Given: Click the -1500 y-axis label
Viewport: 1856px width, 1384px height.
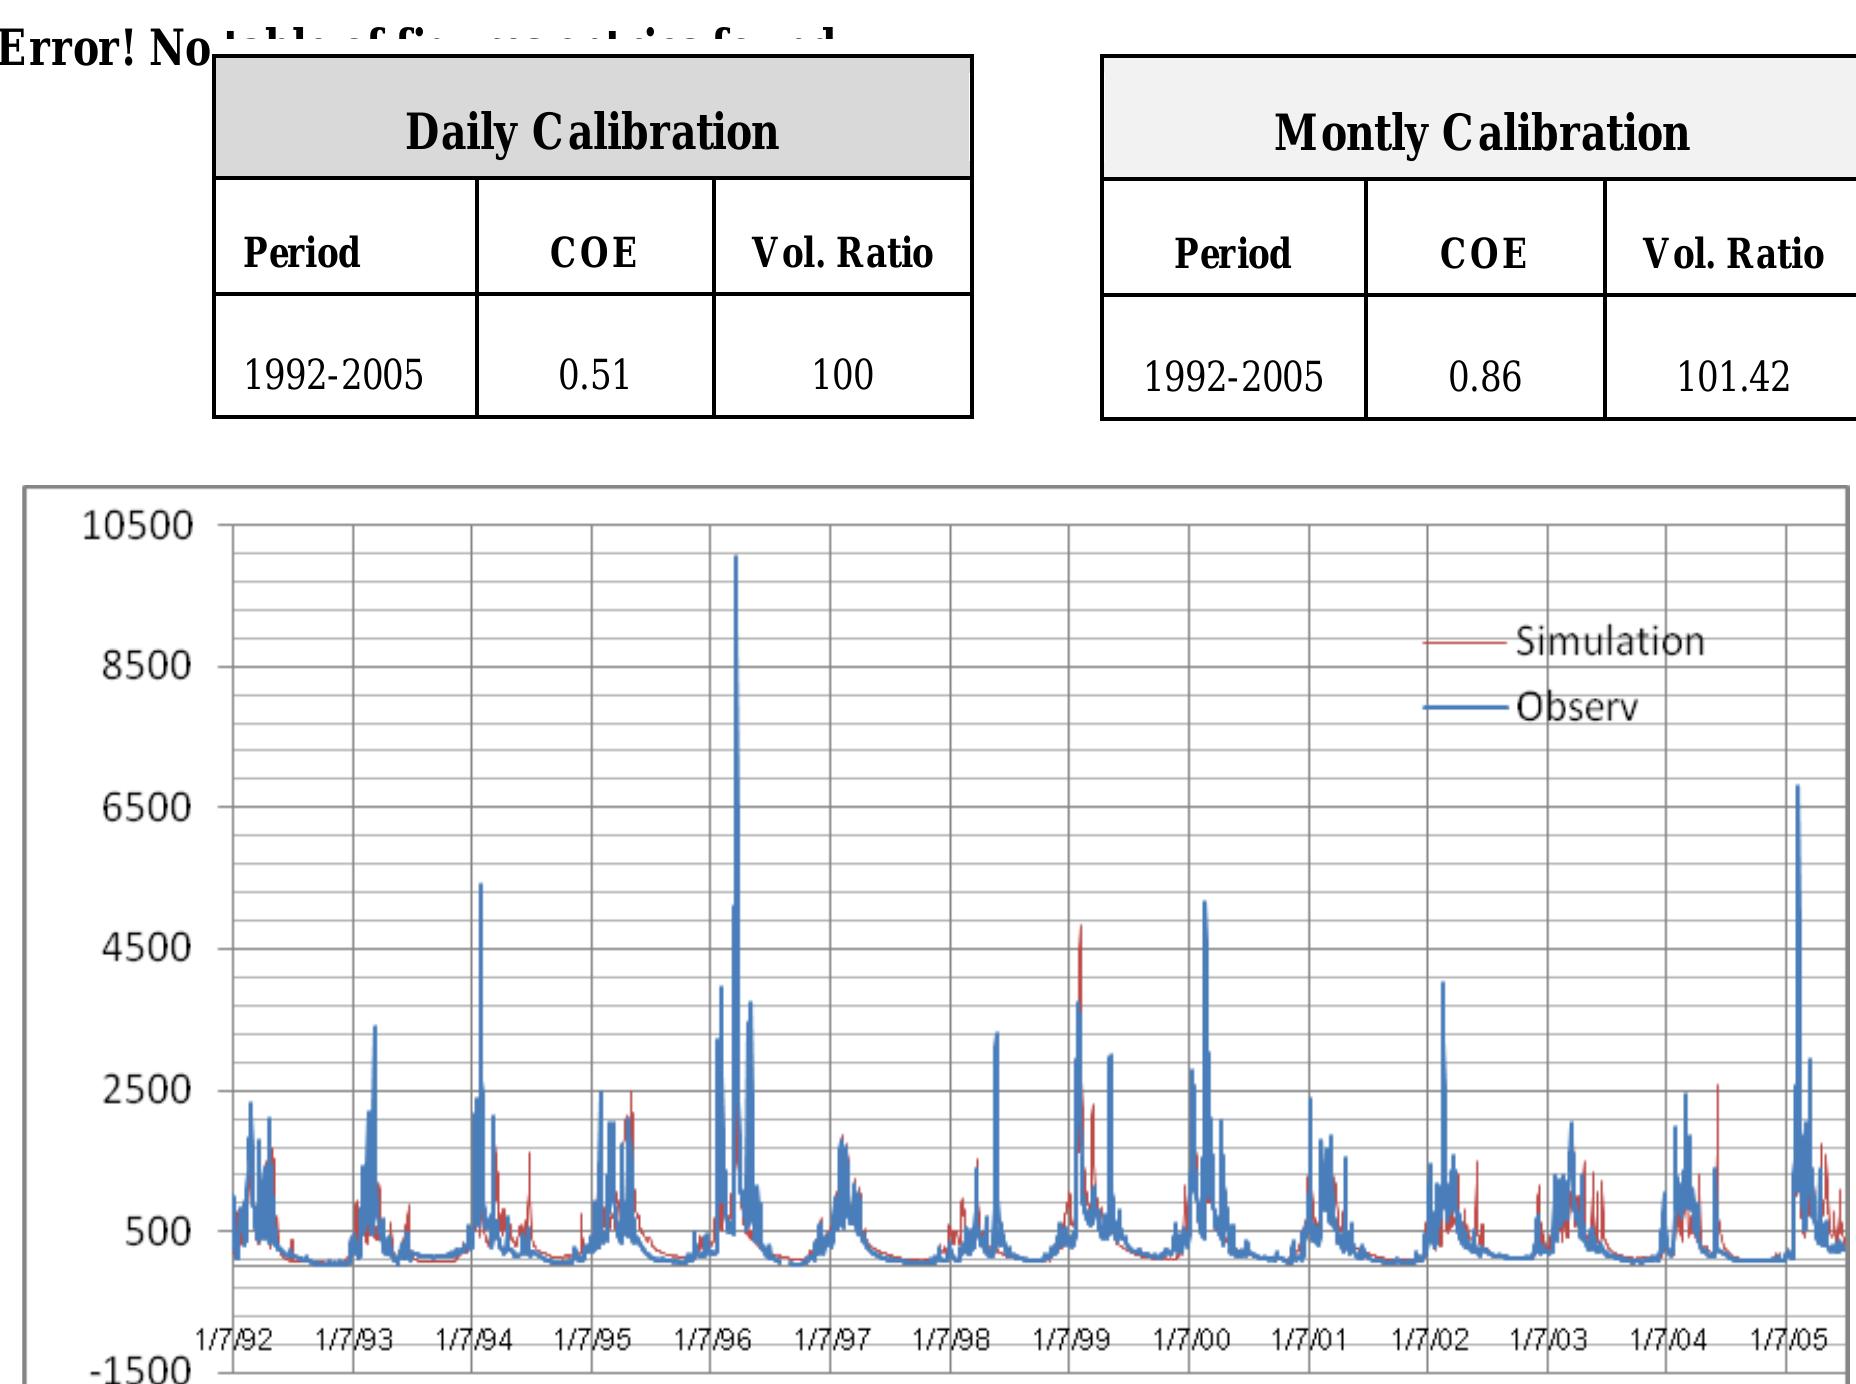Looking at the screenshot, I should pos(140,1369).
